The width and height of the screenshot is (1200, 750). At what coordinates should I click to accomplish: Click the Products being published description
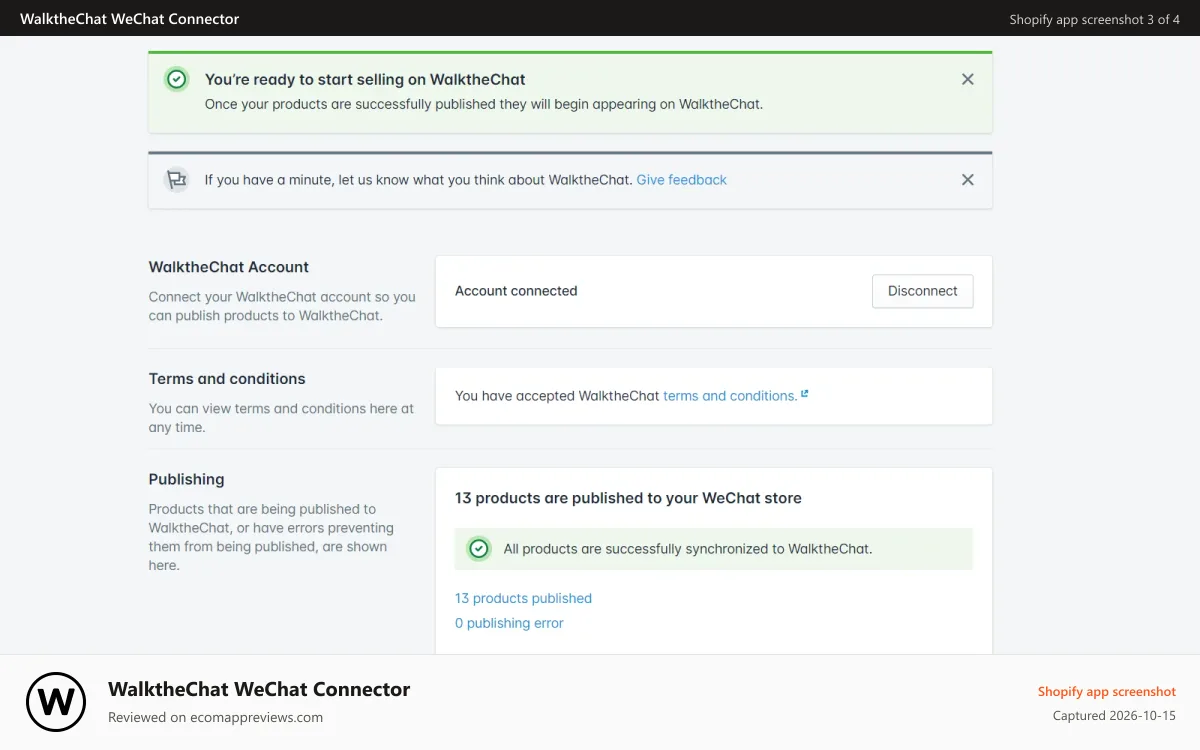pyautogui.click(x=271, y=537)
